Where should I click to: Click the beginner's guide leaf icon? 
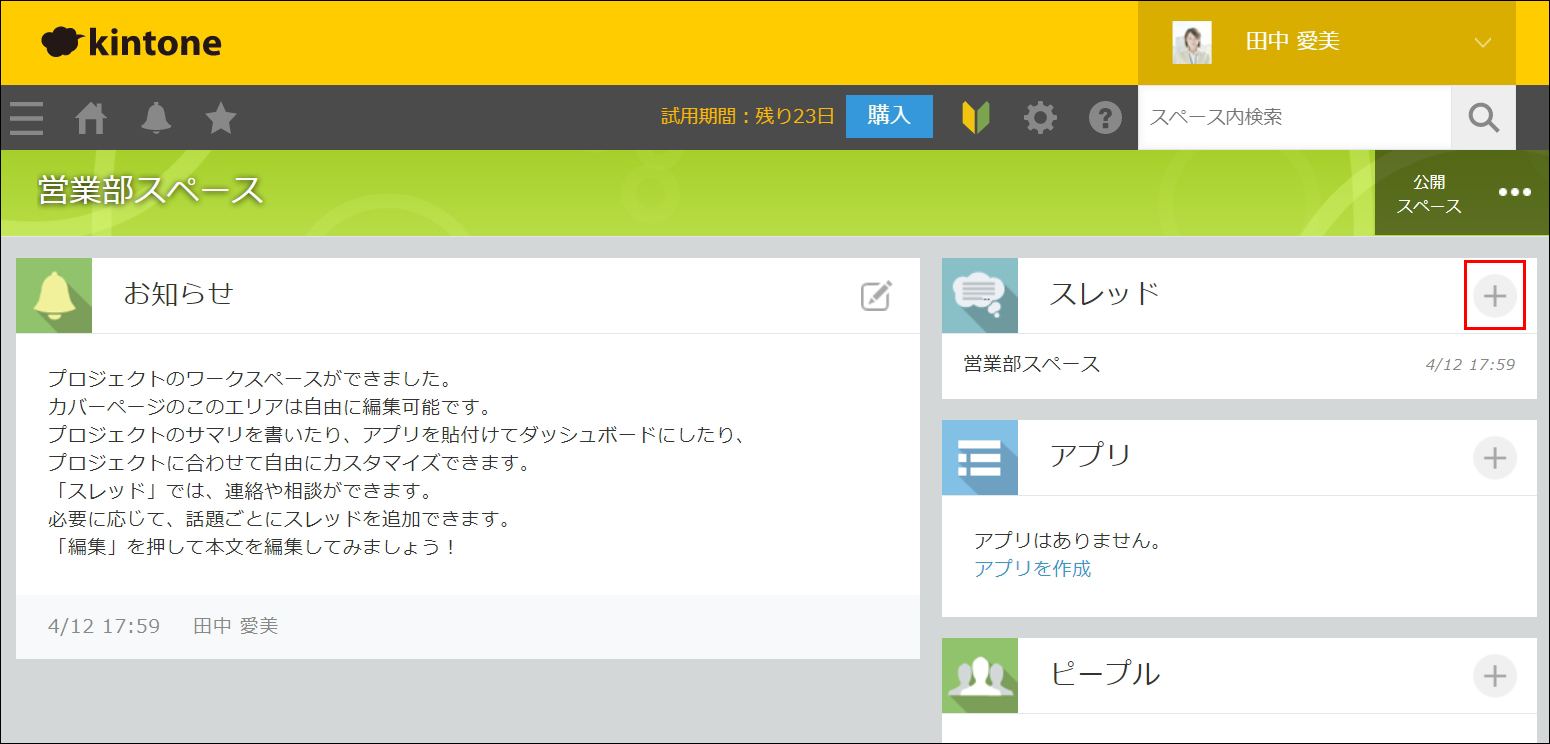coord(975,117)
